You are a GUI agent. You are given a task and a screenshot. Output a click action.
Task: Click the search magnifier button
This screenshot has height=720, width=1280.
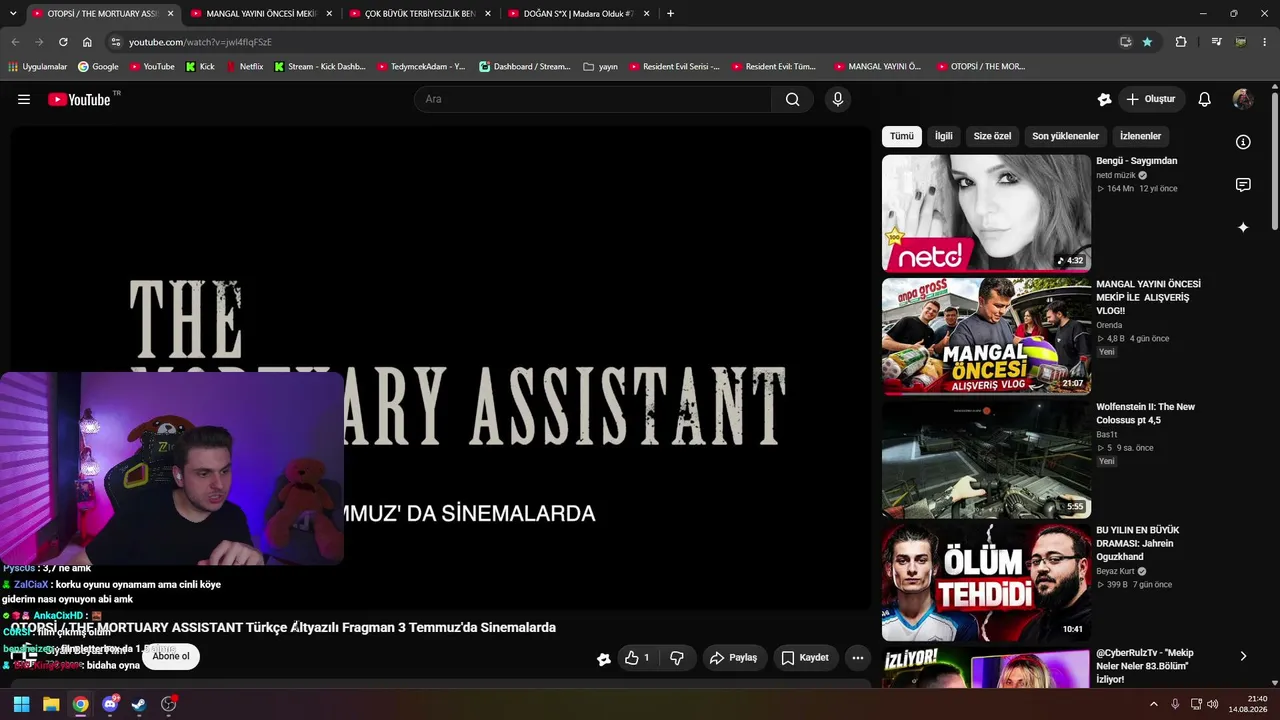(x=792, y=99)
